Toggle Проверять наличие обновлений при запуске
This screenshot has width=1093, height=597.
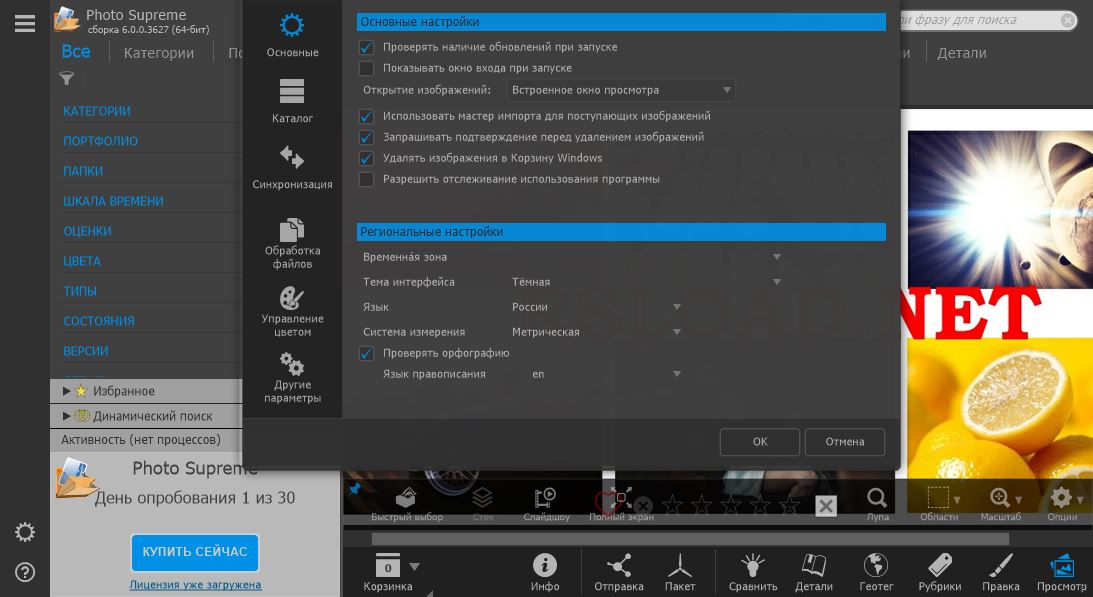click(x=366, y=47)
